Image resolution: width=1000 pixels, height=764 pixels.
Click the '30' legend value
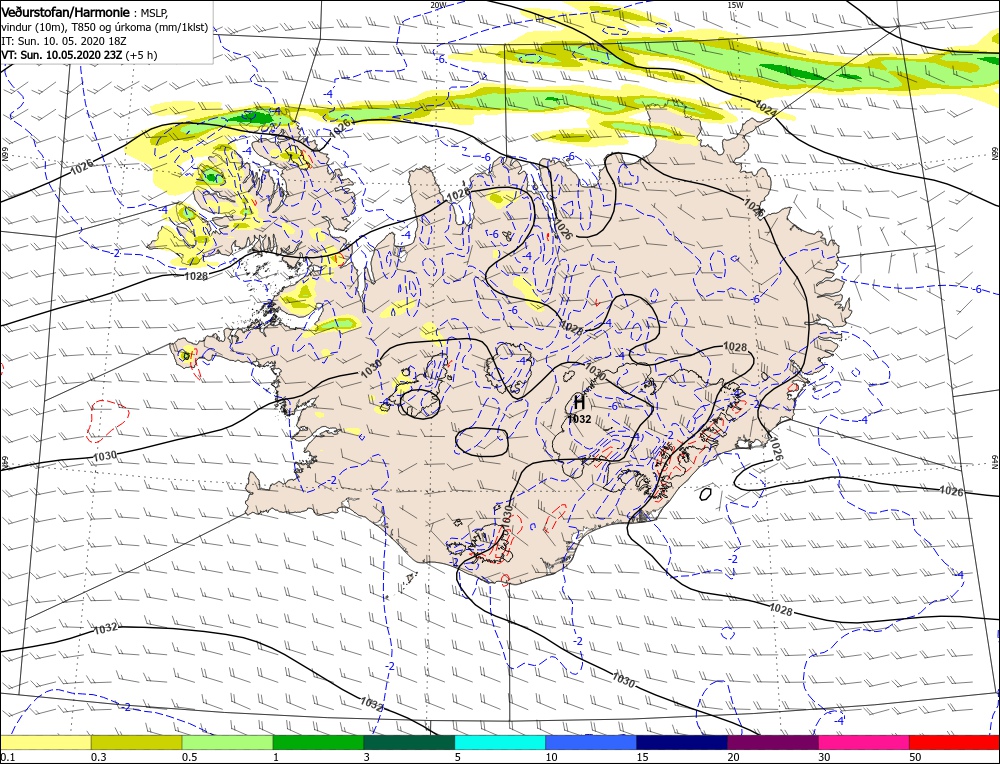(x=824, y=757)
